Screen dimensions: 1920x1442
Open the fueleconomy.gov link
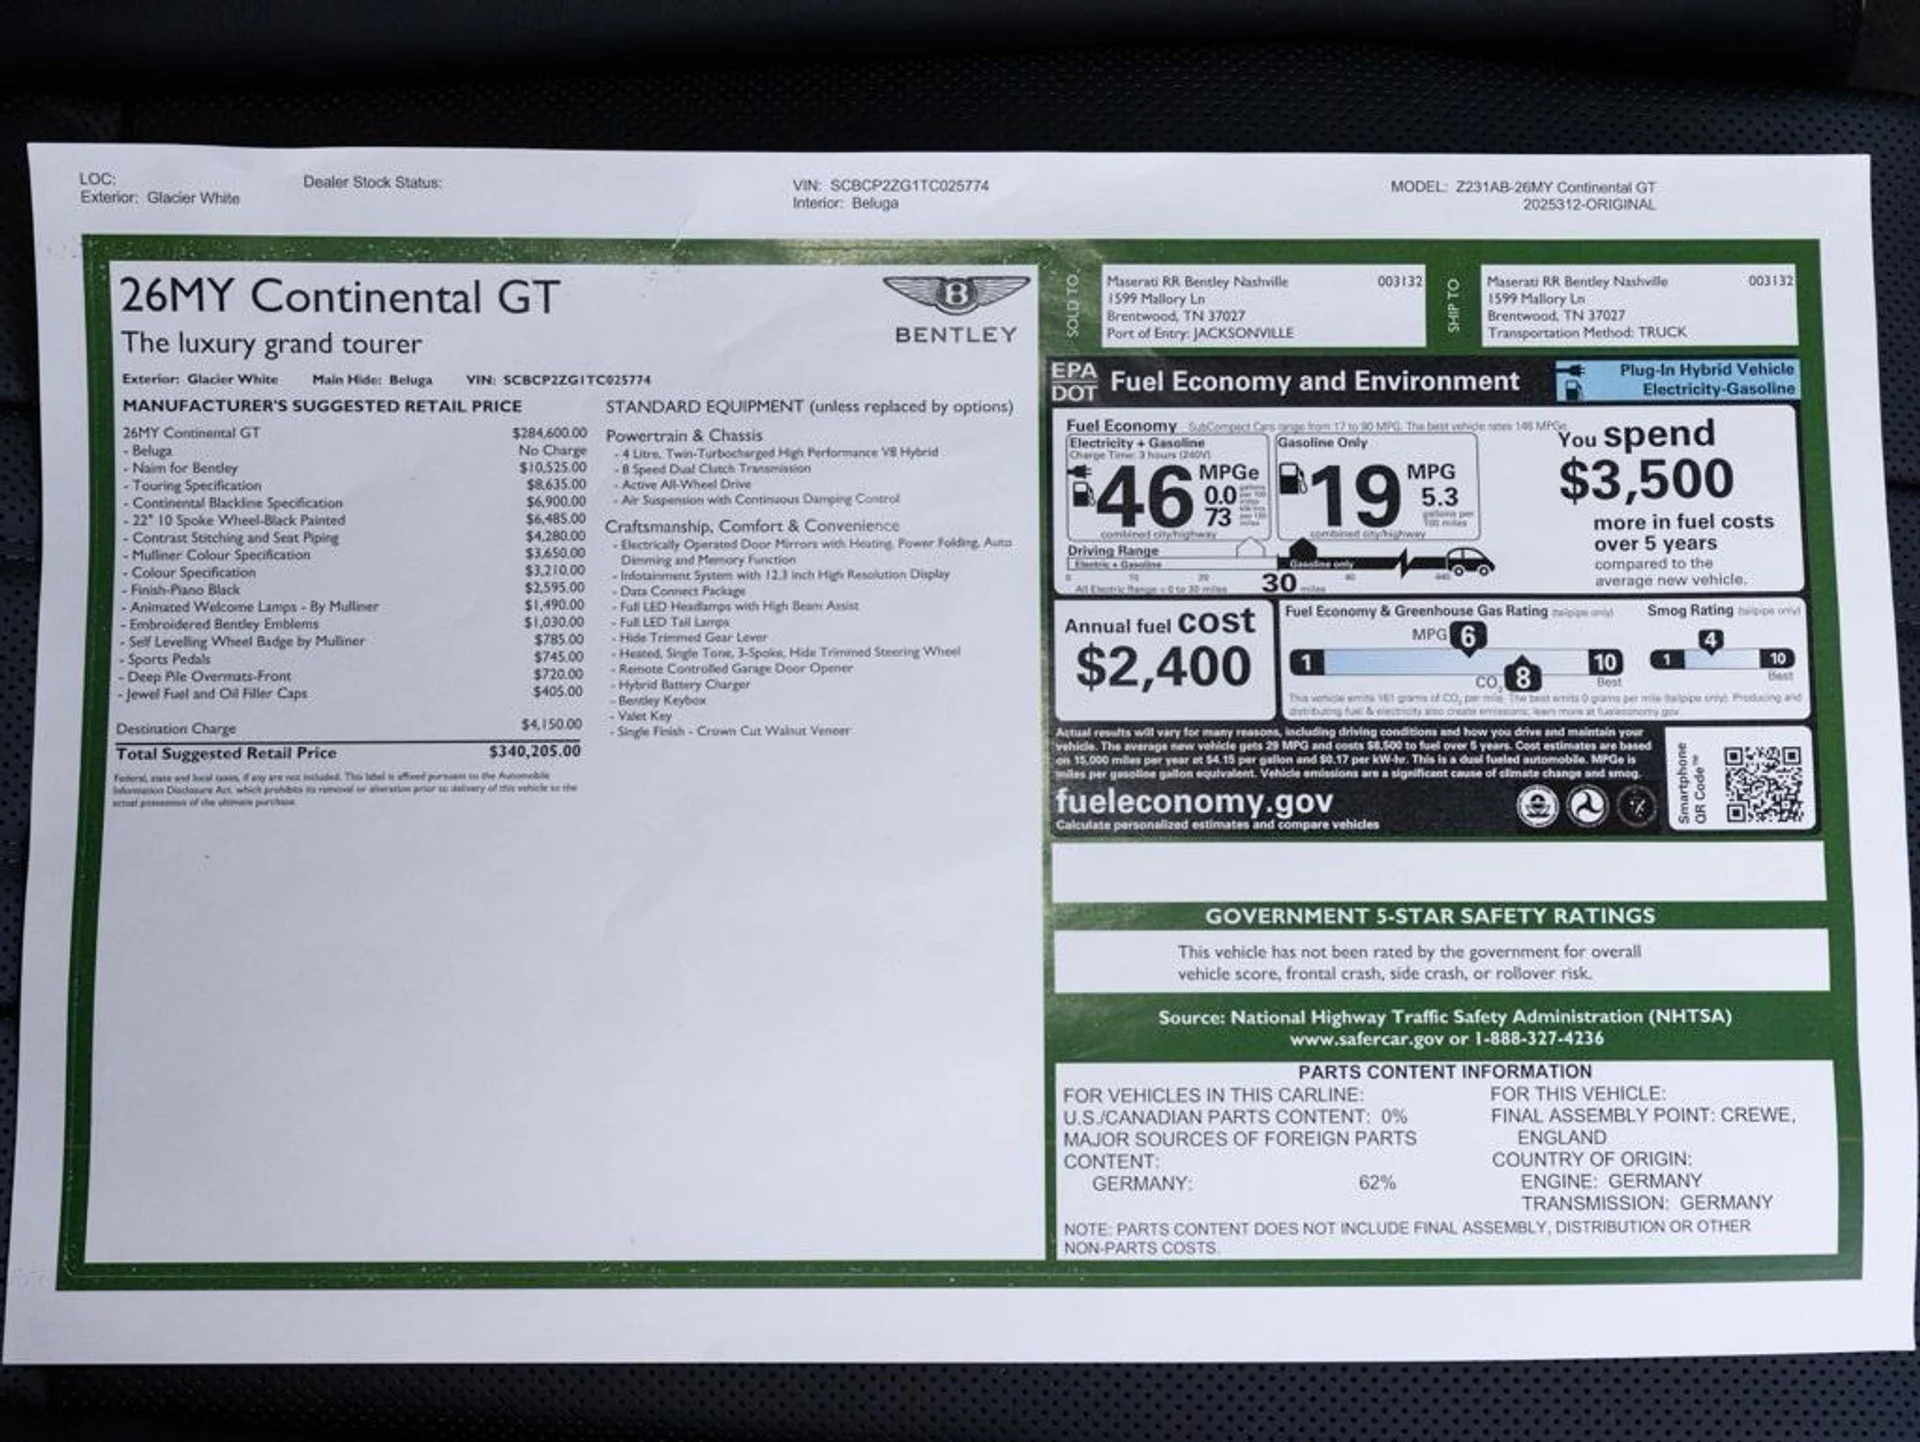(1193, 801)
